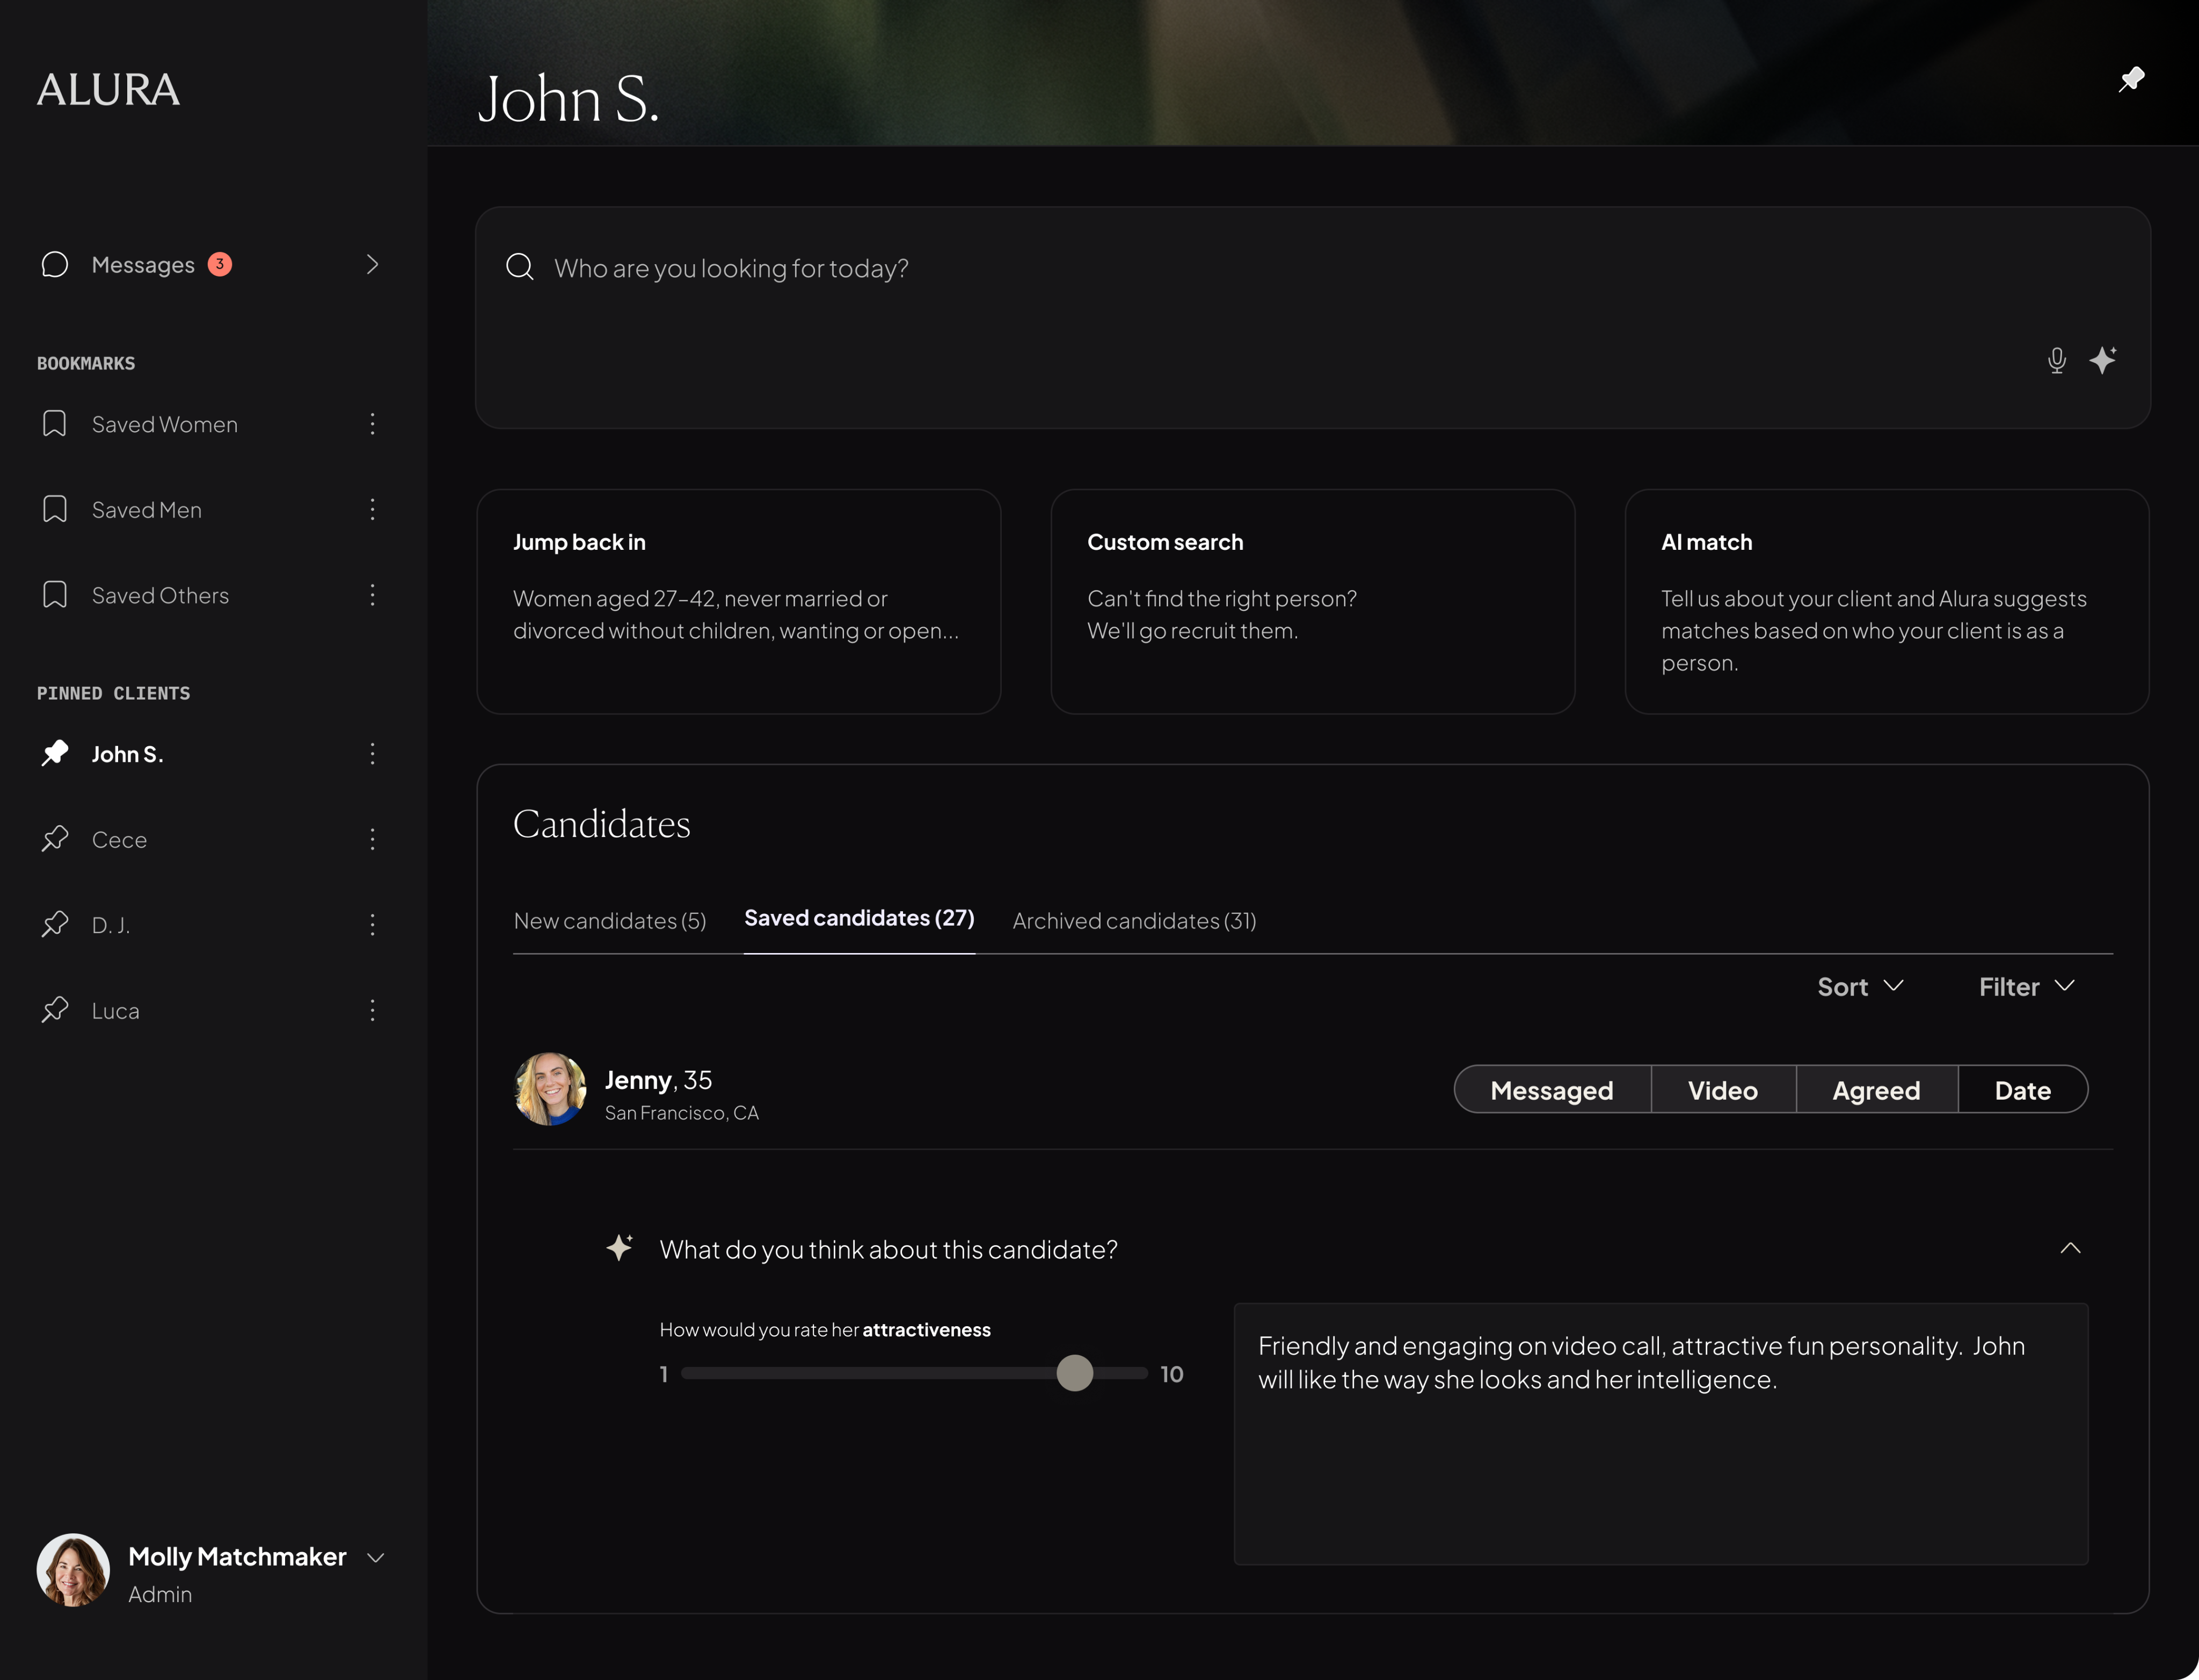Image resolution: width=2199 pixels, height=1680 pixels.
Task: Mark Jenny's status as Date
Action: (2022, 1089)
